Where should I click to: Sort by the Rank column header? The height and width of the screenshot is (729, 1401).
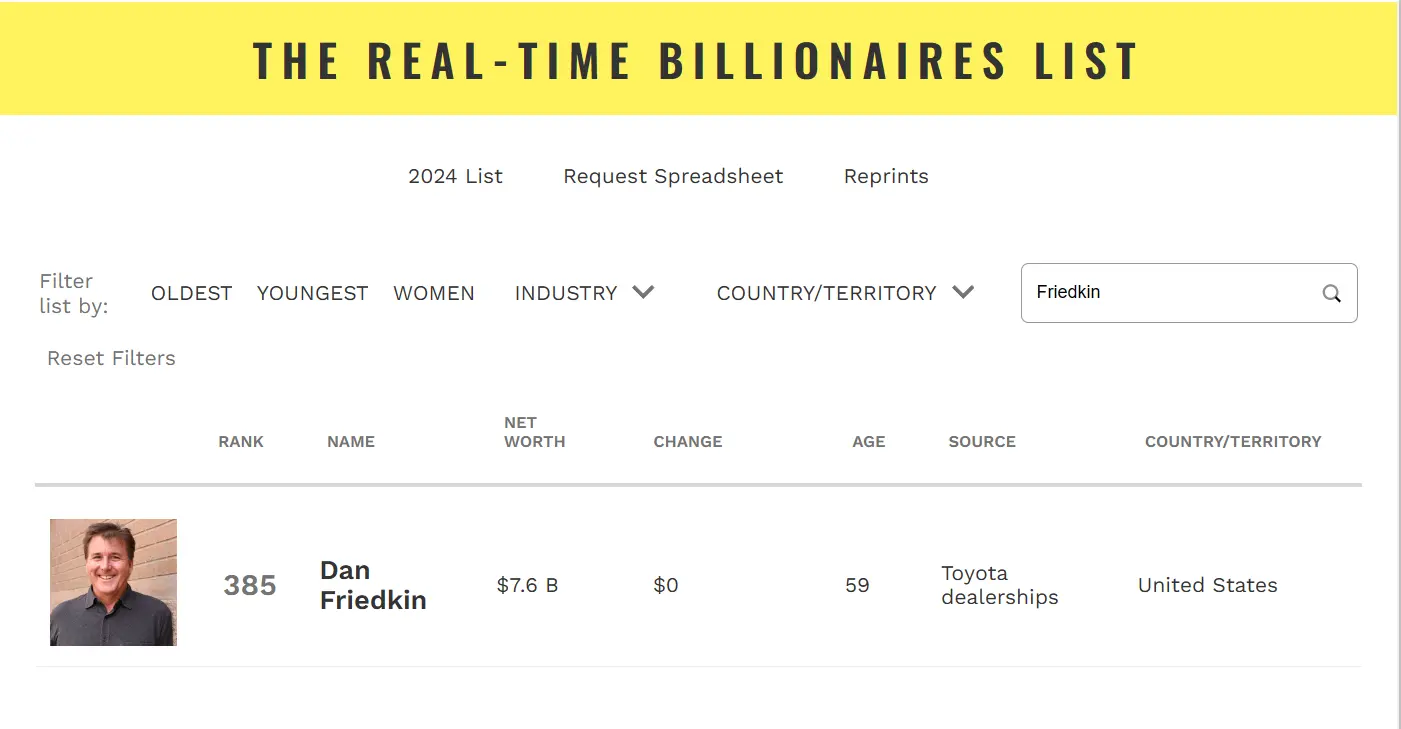(x=241, y=441)
